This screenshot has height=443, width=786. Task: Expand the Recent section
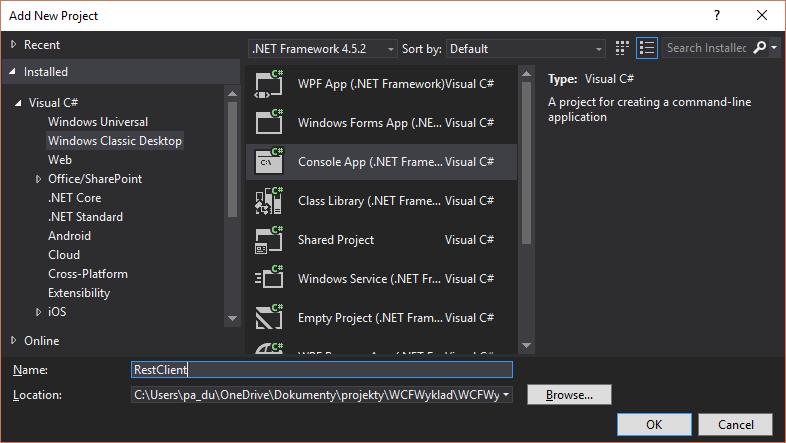(14, 45)
